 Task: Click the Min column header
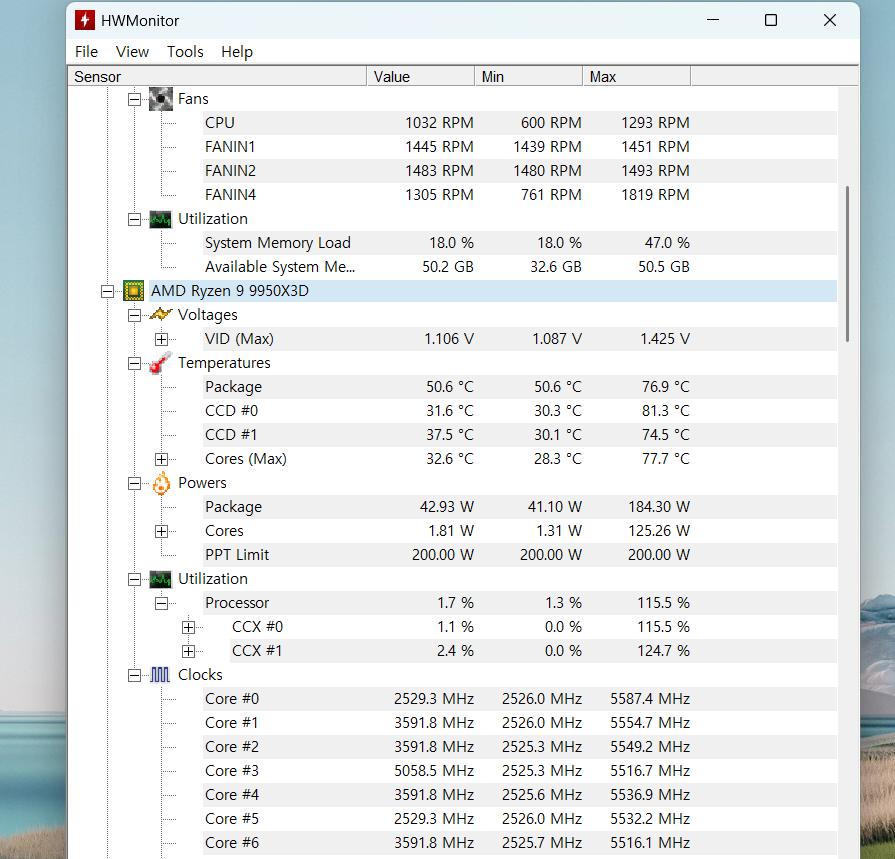point(529,76)
